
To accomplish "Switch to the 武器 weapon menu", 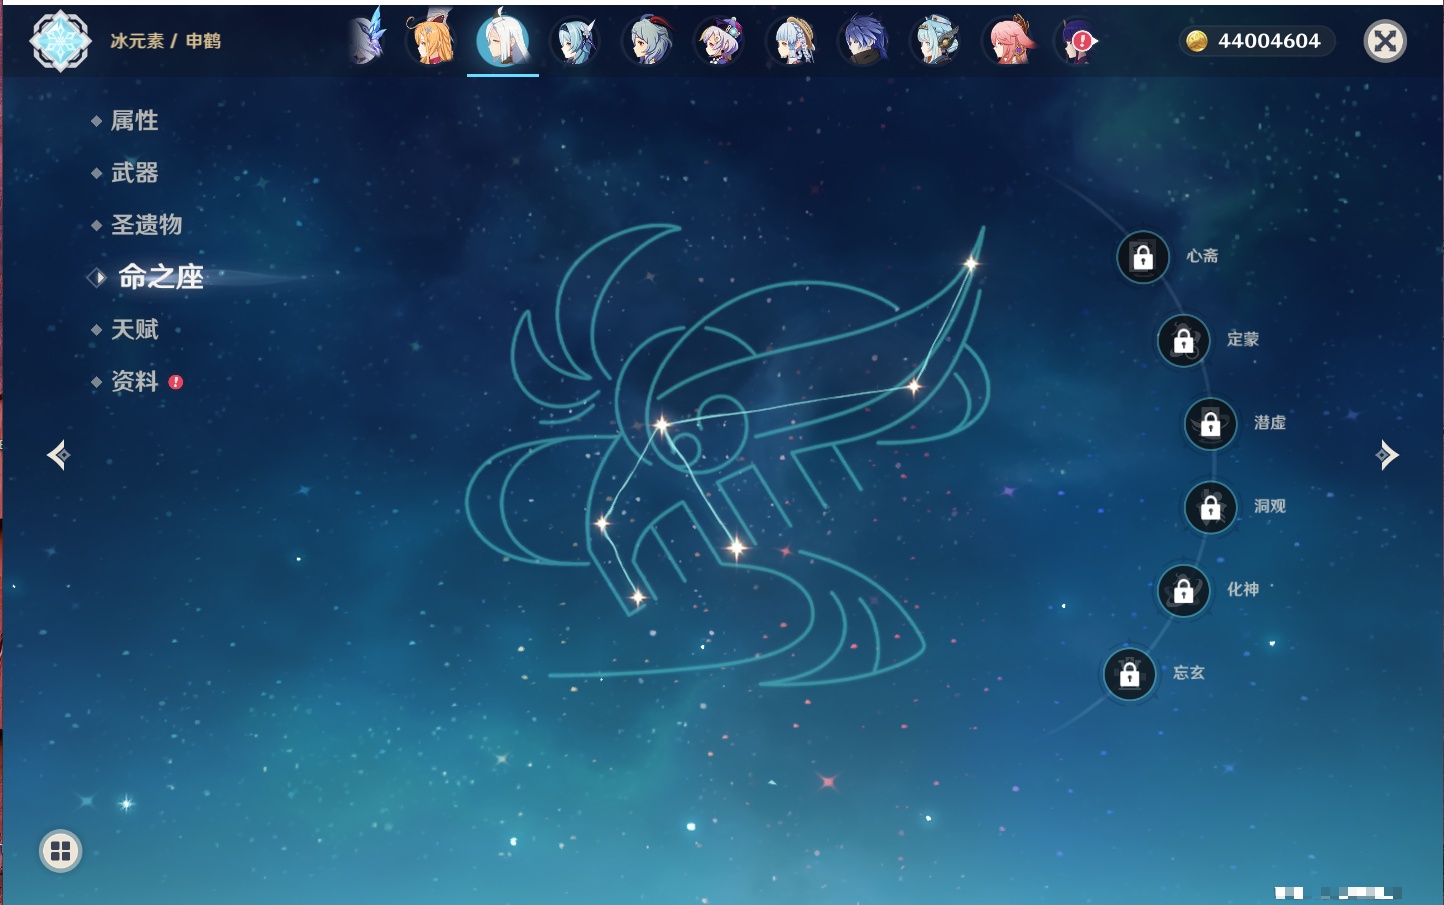I will (x=134, y=173).
